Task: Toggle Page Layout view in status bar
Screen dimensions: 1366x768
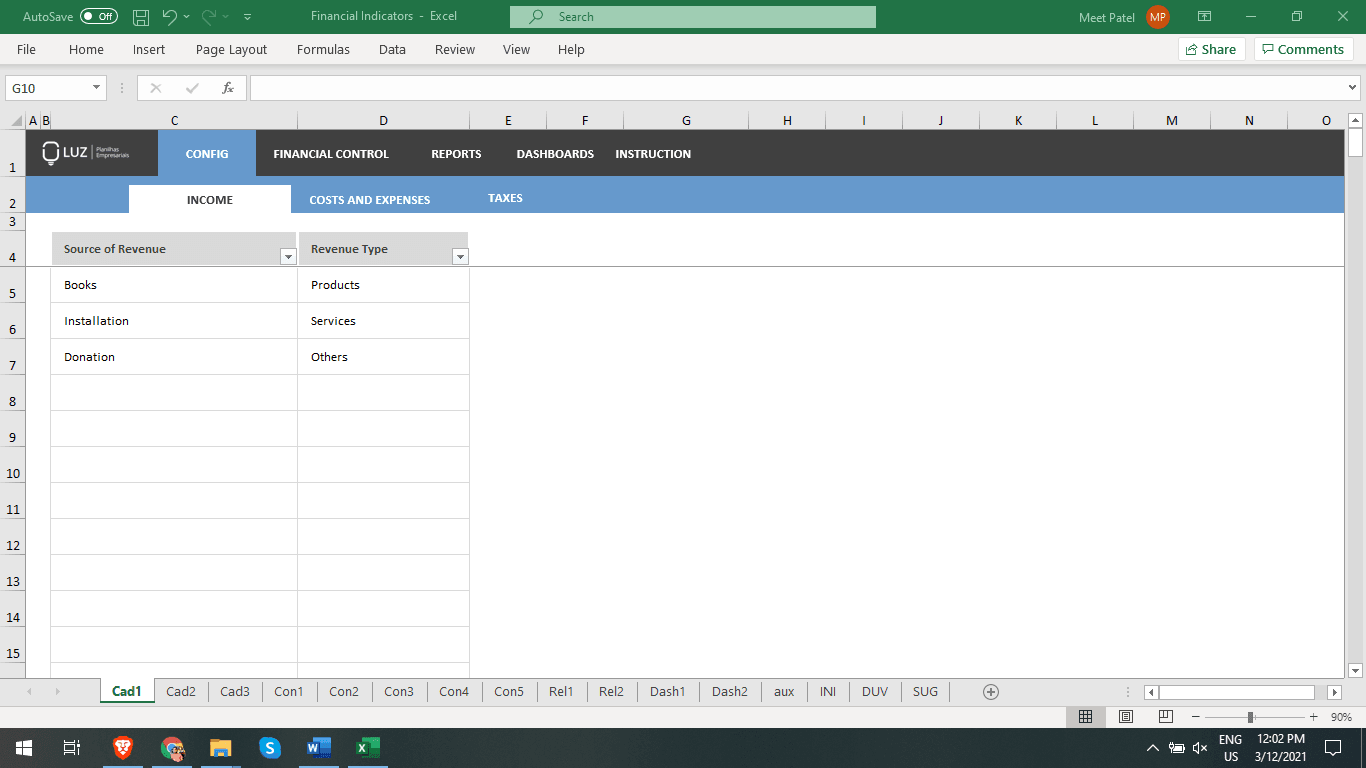Action: coord(1125,716)
